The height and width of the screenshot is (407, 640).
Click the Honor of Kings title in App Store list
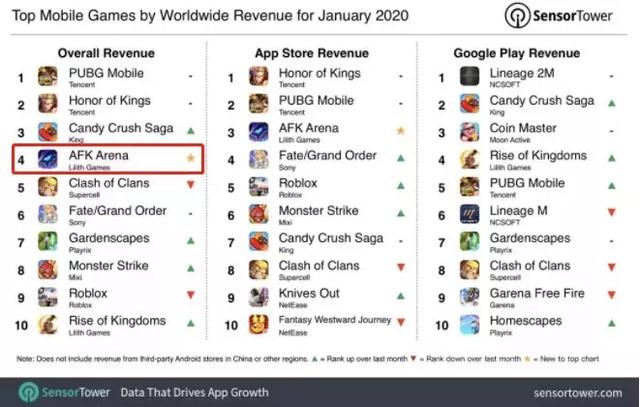(x=319, y=72)
